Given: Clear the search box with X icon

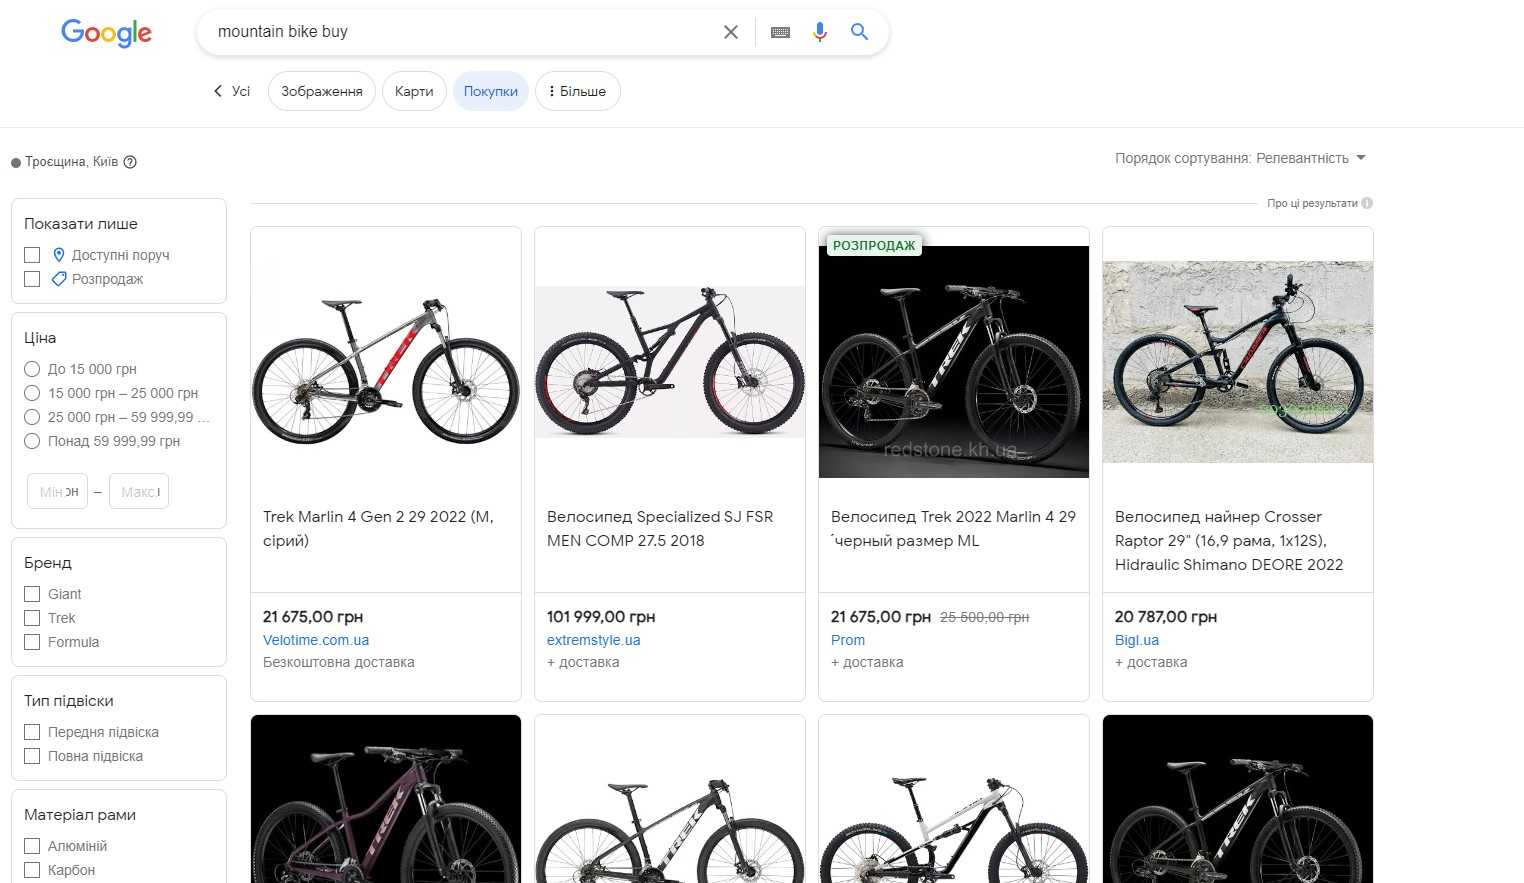Looking at the screenshot, I should click(731, 32).
